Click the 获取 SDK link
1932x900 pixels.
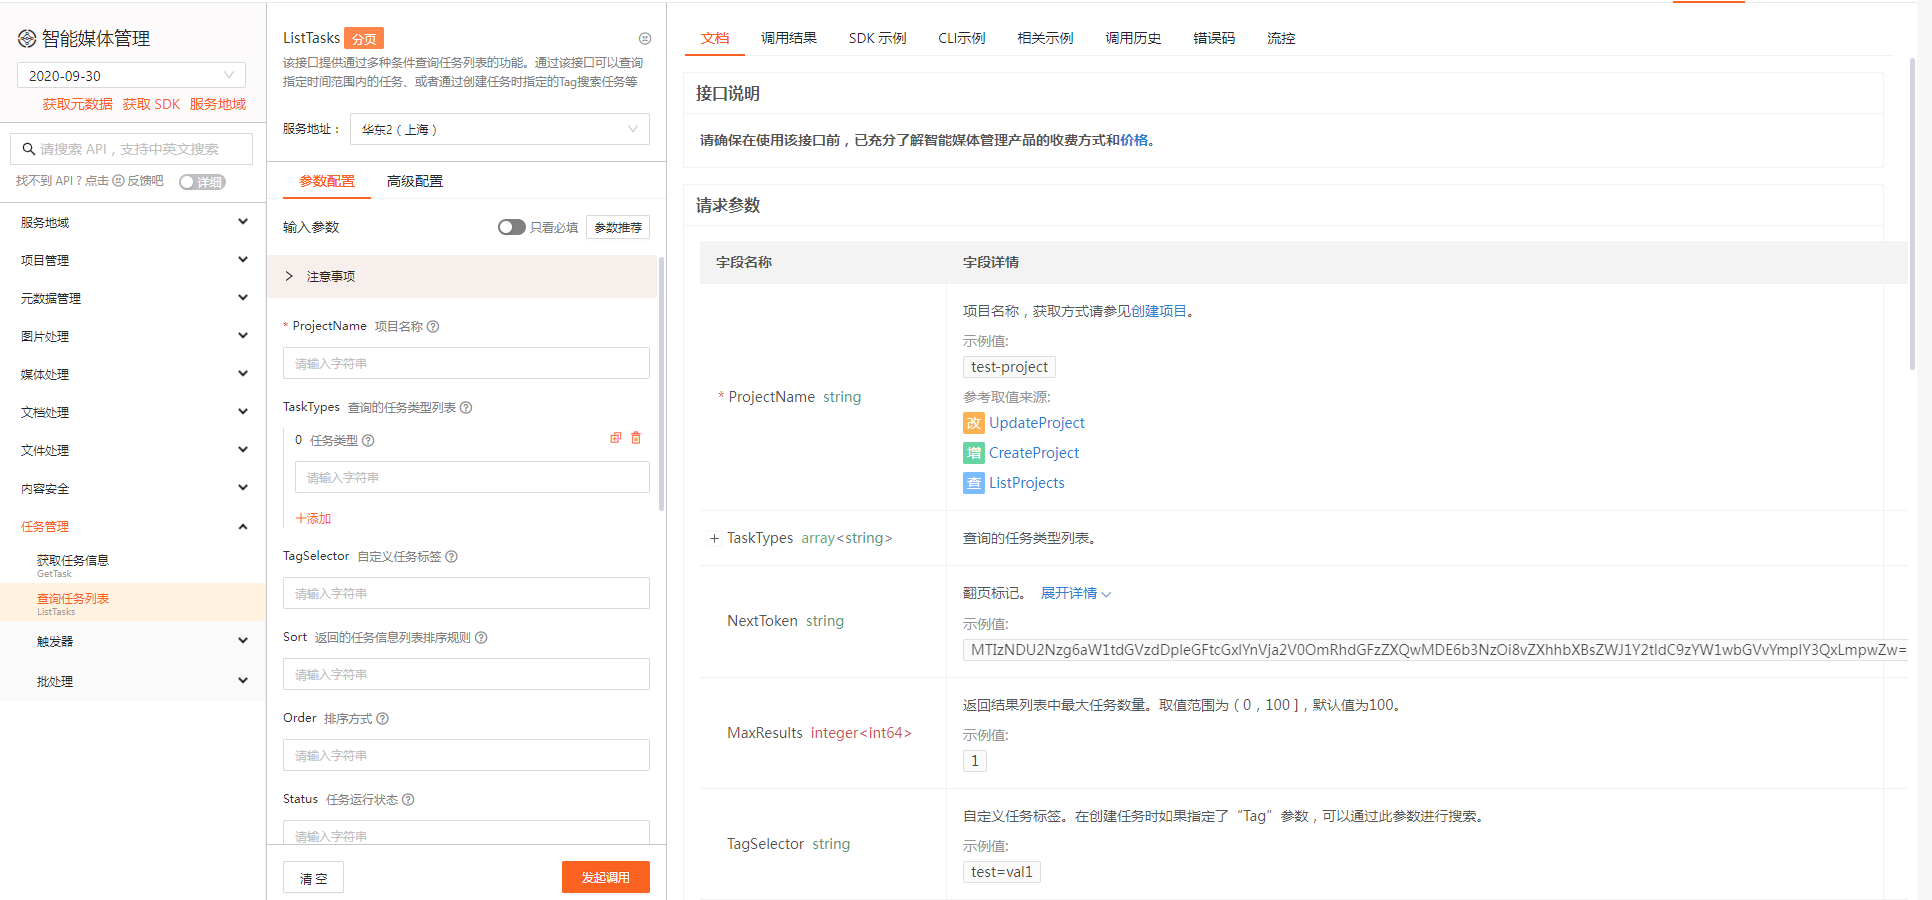(x=151, y=104)
